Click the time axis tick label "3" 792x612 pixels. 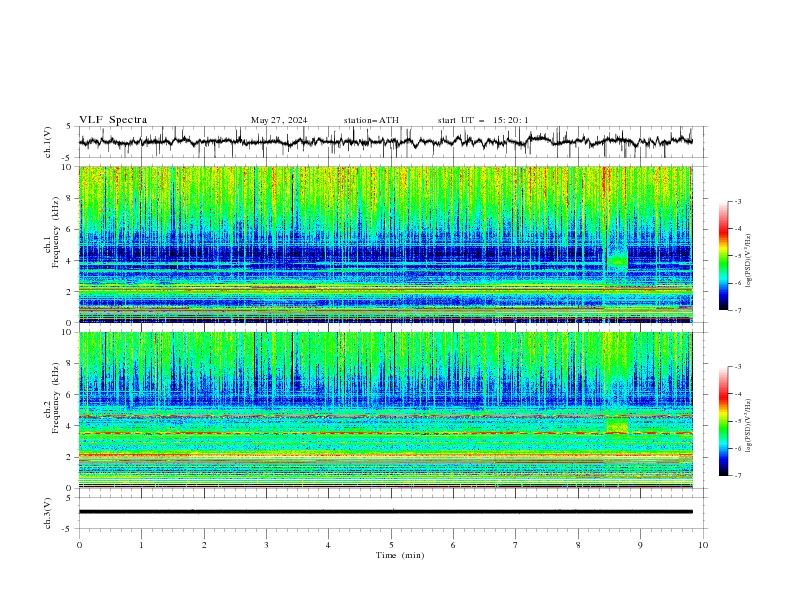266,545
